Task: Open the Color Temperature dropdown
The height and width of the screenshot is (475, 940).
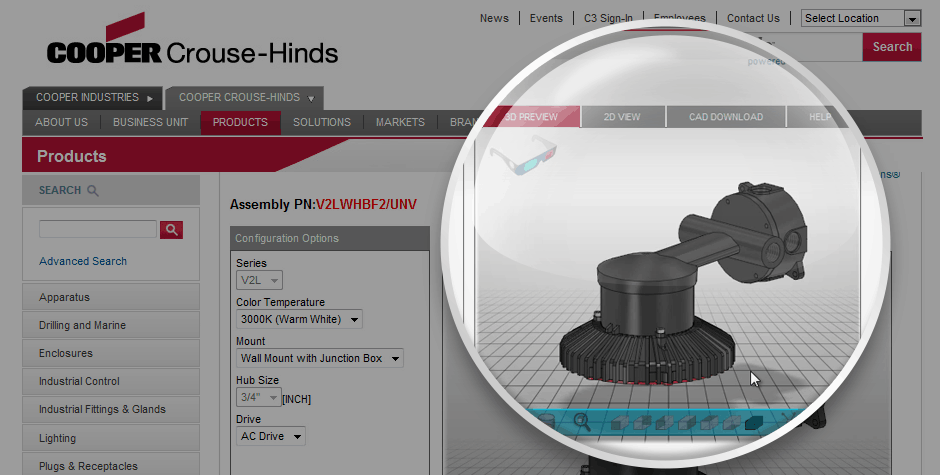Action: 299,319
